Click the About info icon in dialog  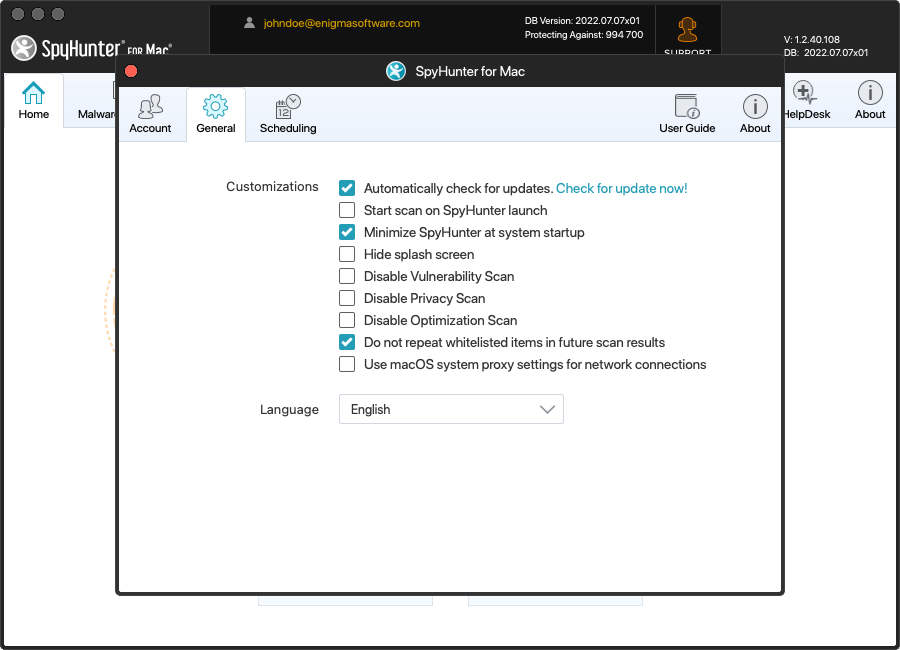point(755,107)
